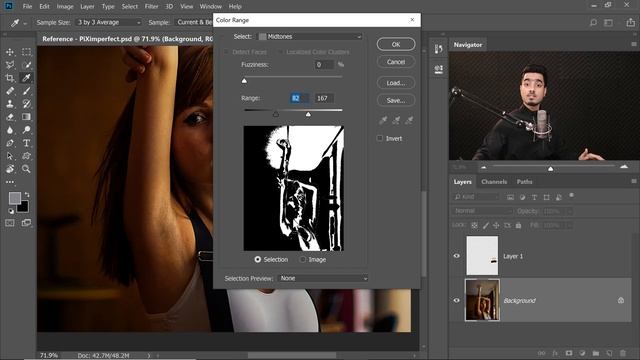Image resolution: width=640 pixels, height=360 pixels.
Task: Open the Selection Preview dropdown
Action: (x=323, y=278)
